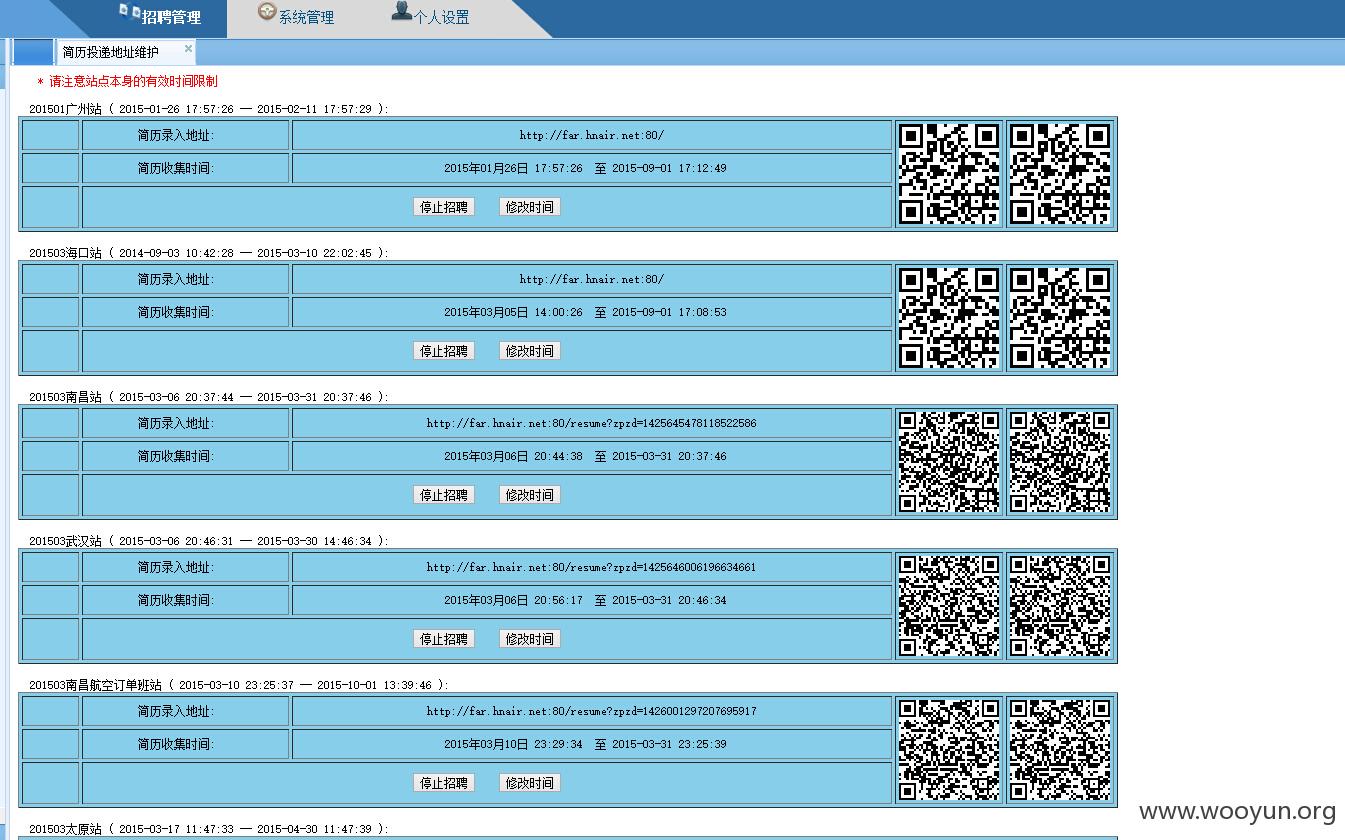The height and width of the screenshot is (840, 1345).
Task: Click first QR code of 南昌航空订单班站
Action: tap(949, 750)
